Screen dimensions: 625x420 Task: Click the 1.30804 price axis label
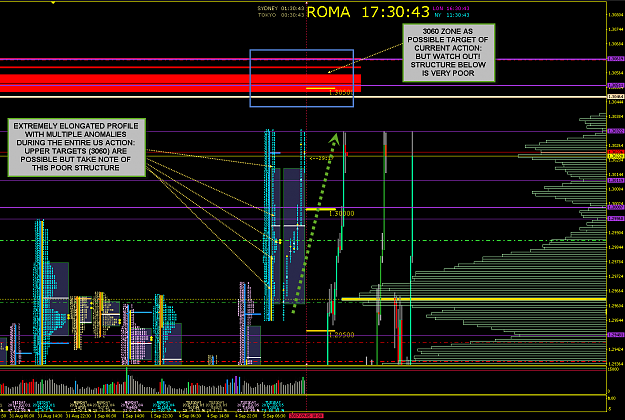point(615,15)
